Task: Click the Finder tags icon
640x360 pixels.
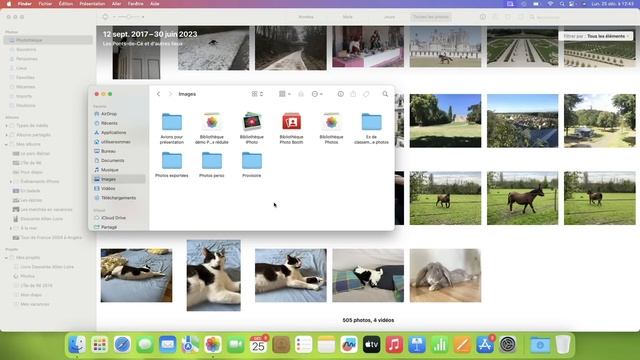Action: (366, 94)
